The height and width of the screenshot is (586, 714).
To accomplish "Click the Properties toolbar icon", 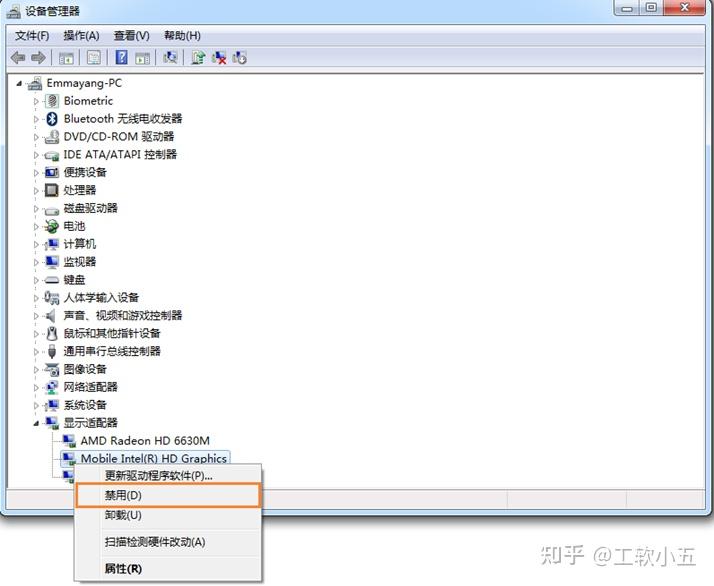I will pos(94,58).
